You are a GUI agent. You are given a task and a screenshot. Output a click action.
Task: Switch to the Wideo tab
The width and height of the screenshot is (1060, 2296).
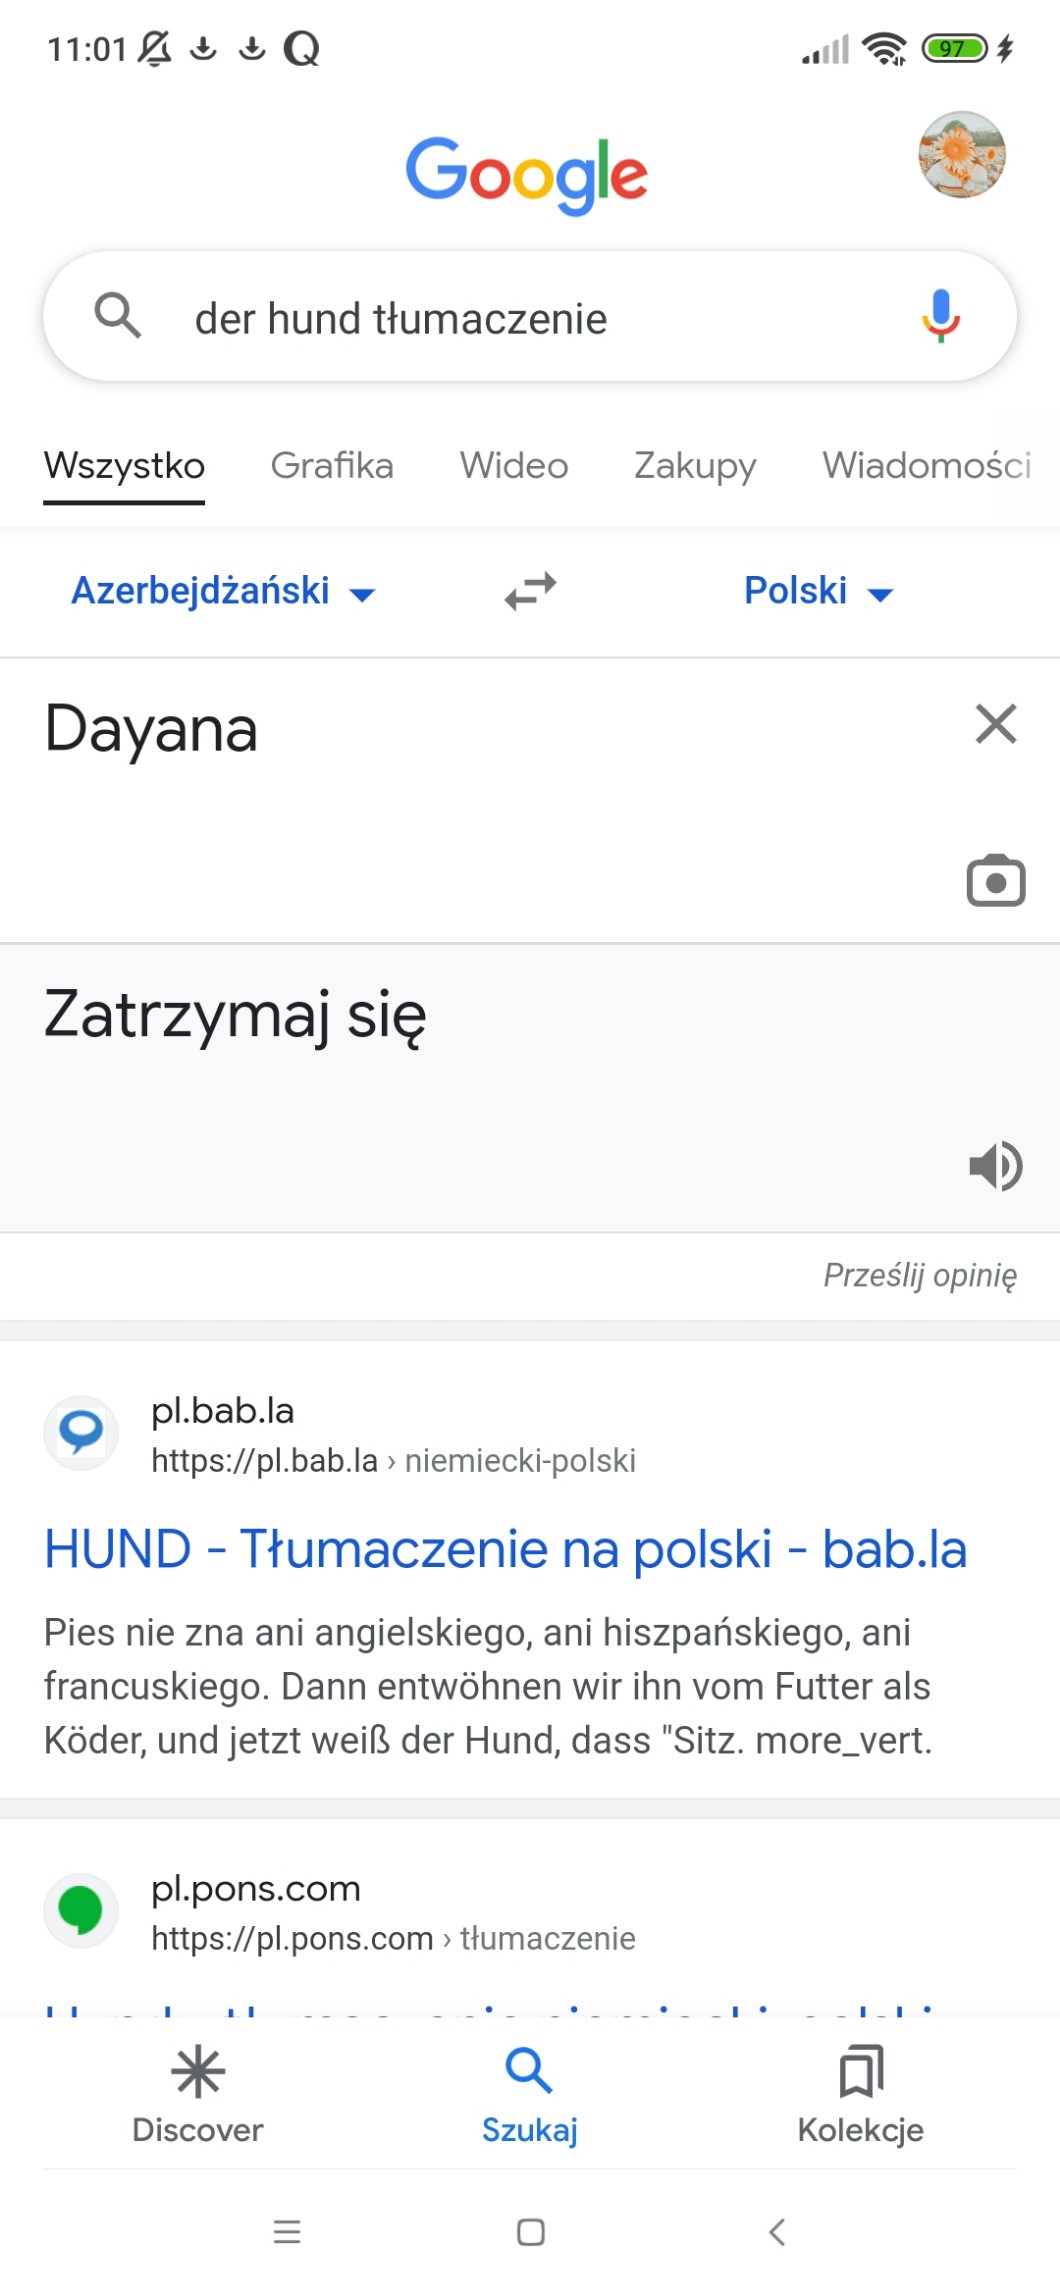514,466
